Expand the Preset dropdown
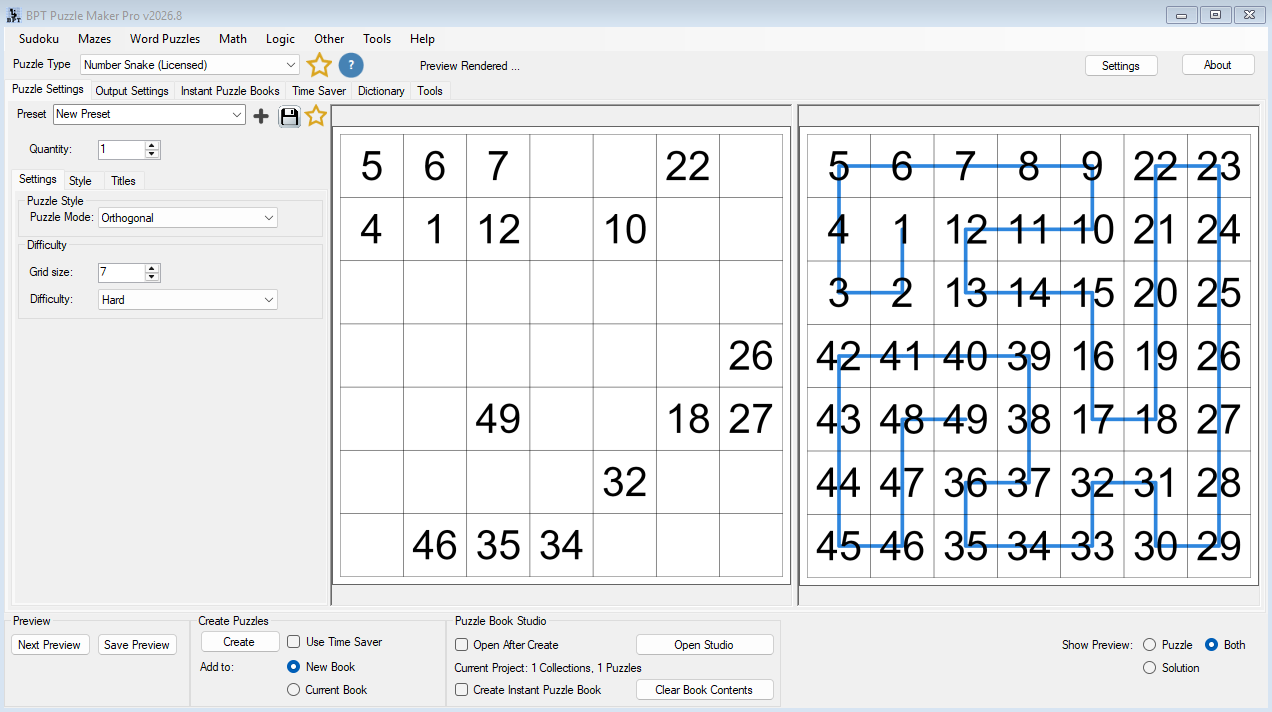 [x=149, y=115]
